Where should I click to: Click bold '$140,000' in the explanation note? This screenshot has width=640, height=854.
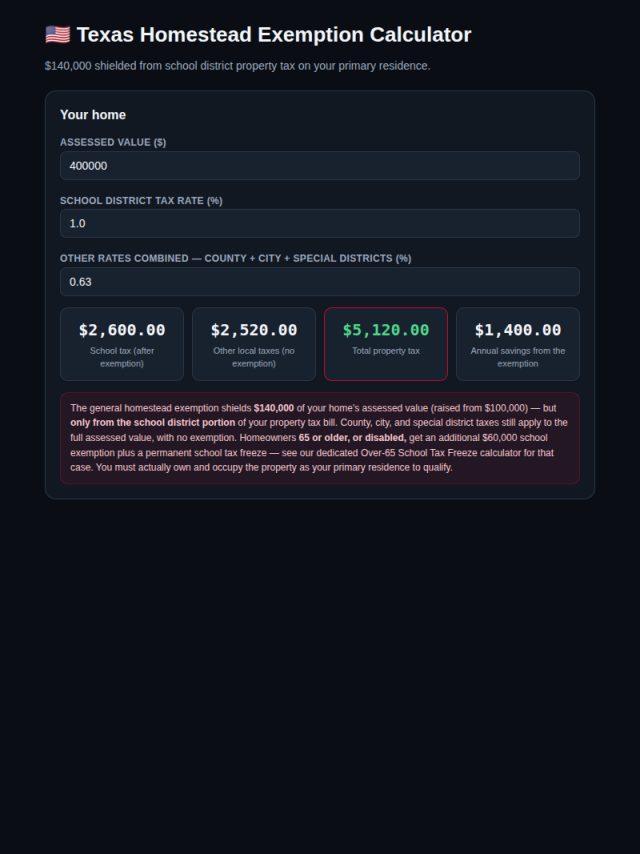[x=274, y=408]
